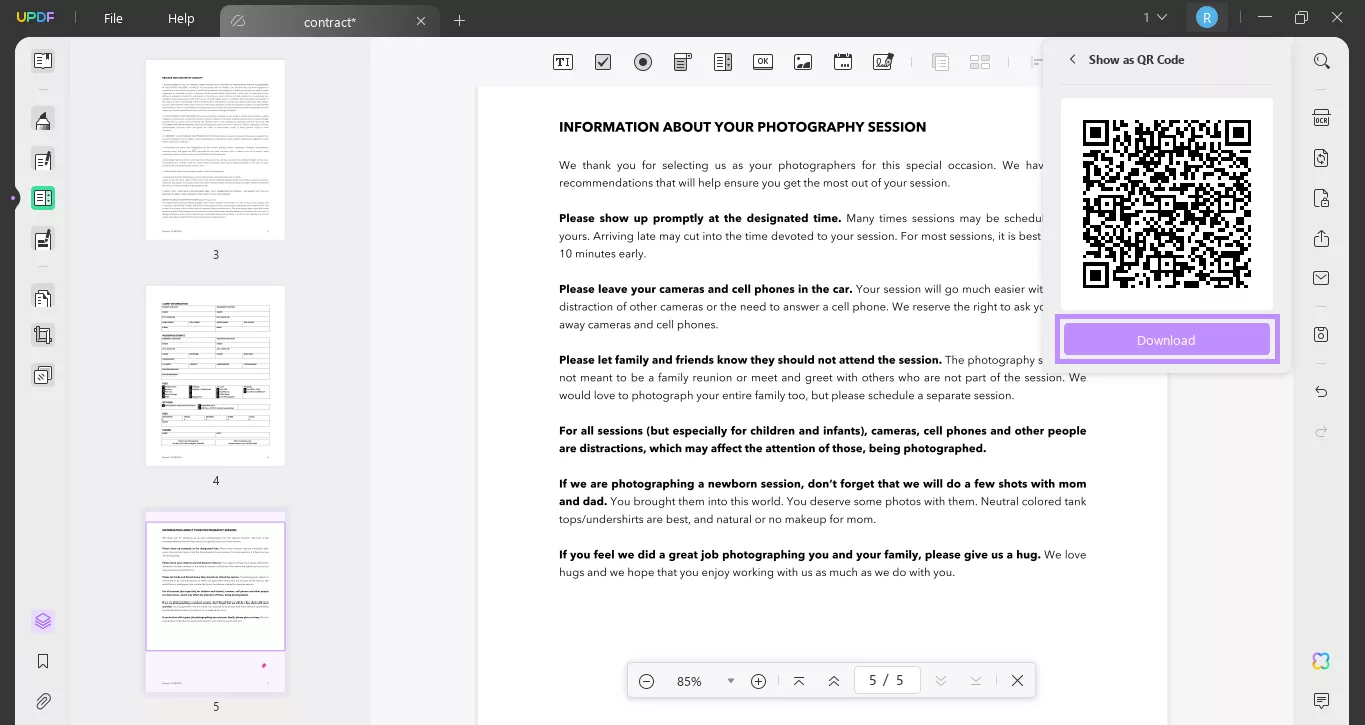Open the Attachments paperclip panel
The image size is (1365, 725).
coord(42,701)
